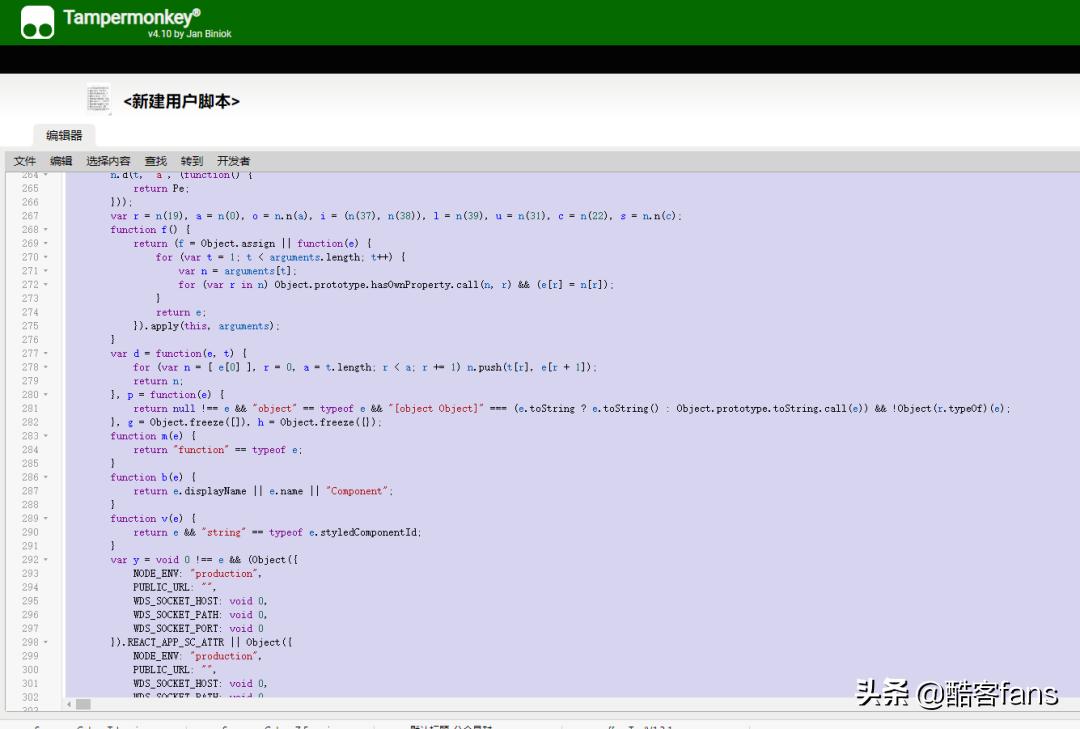Click line number 300 in gutter
Screen dimensions: 1080x729
pos(30,670)
